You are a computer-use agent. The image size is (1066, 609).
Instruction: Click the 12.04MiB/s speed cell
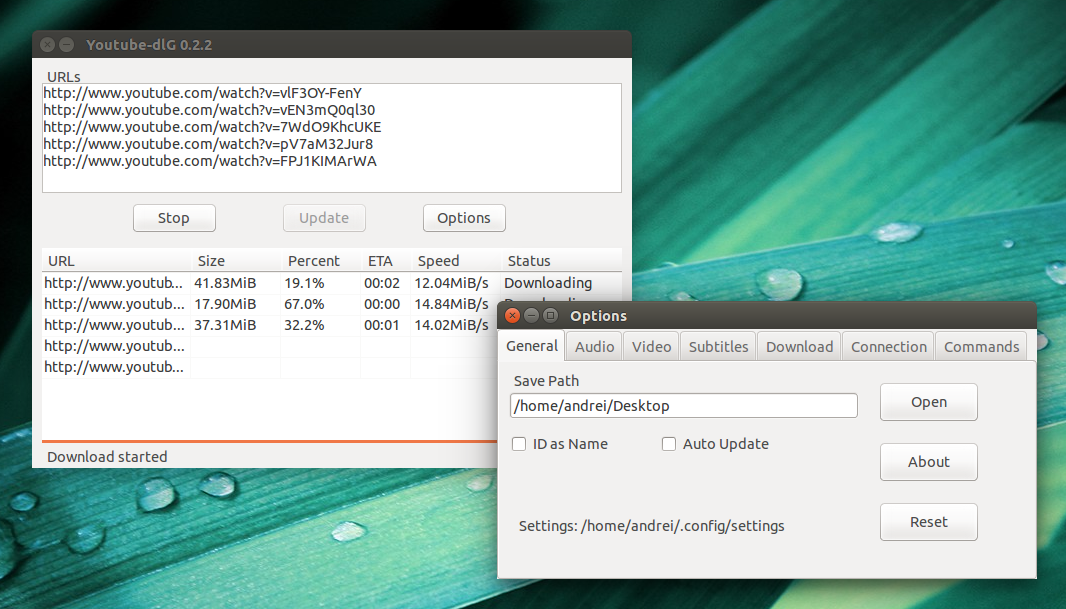[451, 283]
